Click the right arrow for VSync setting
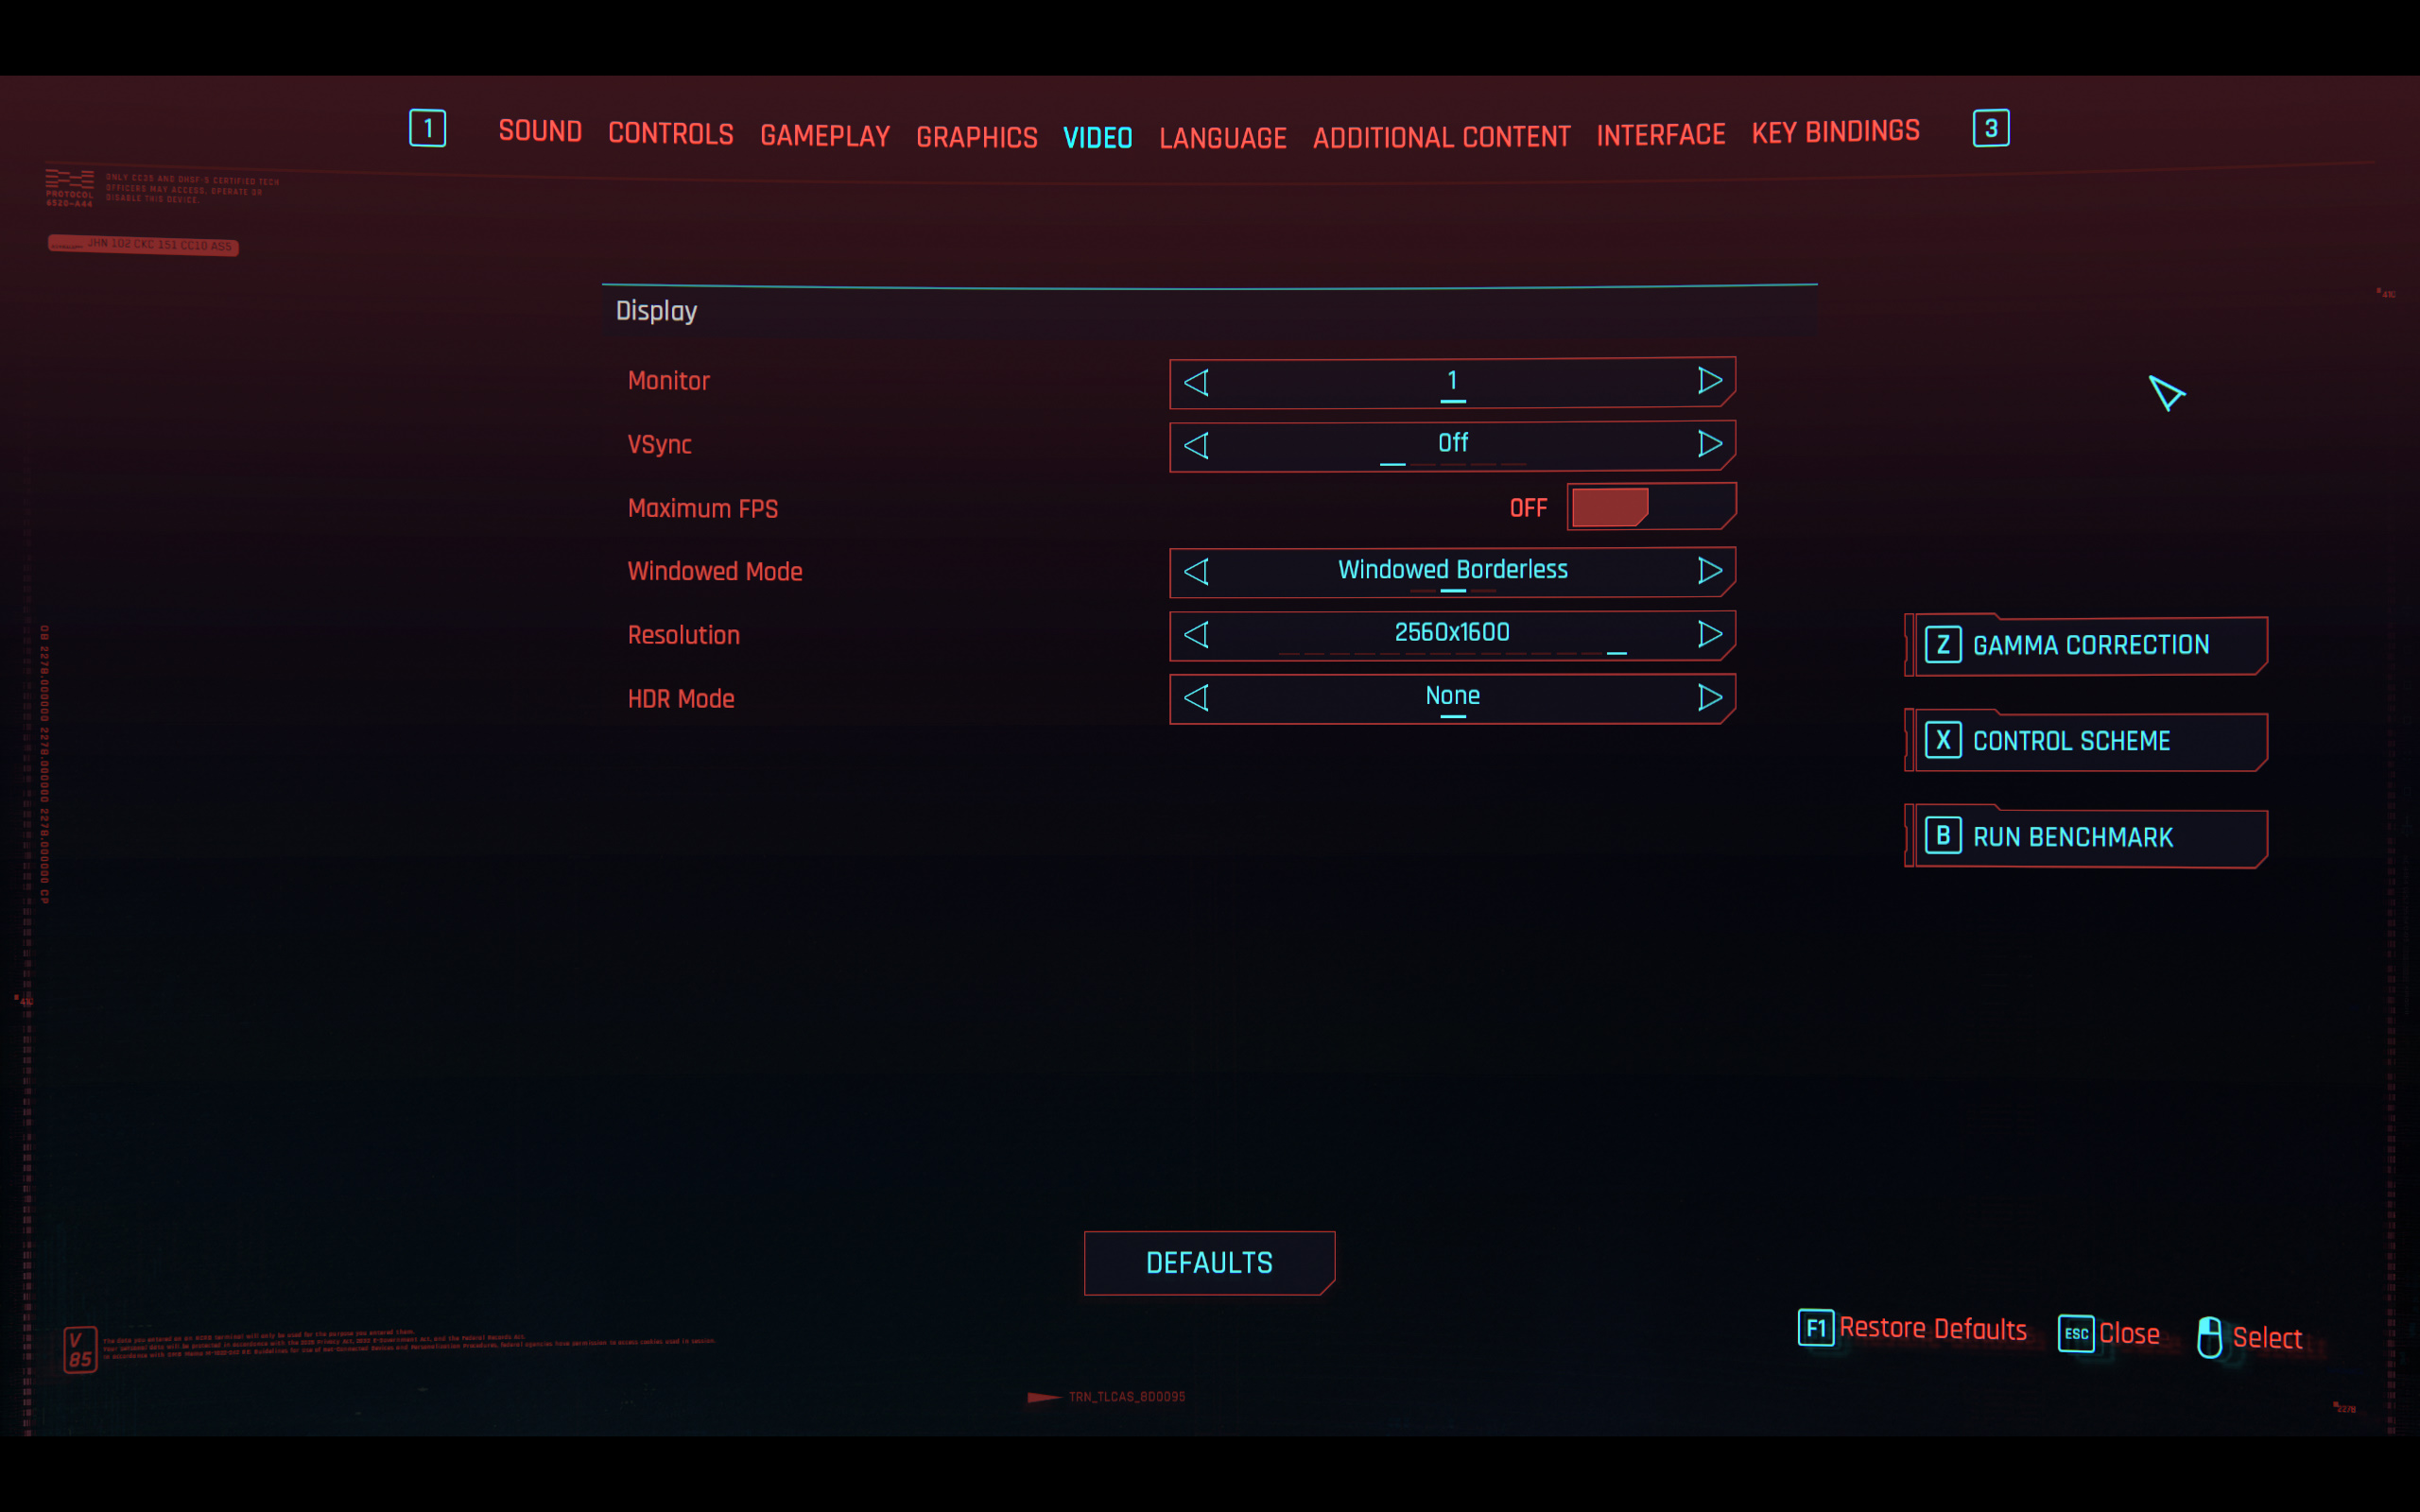This screenshot has width=2420, height=1512. click(x=1709, y=444)
